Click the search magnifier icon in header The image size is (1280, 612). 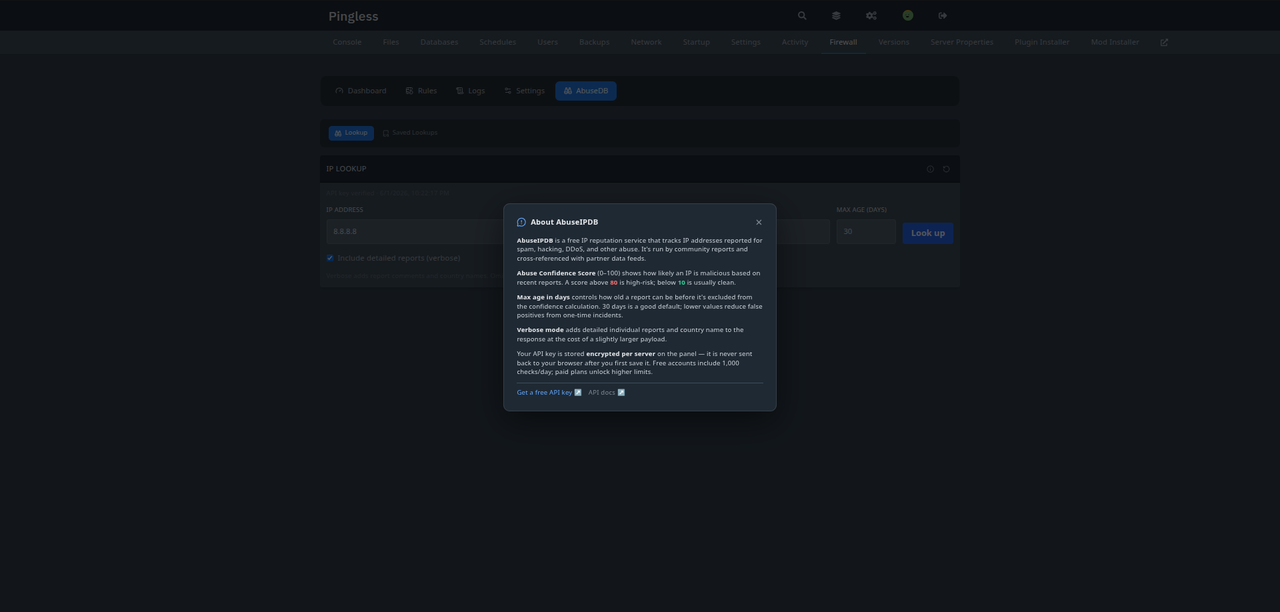pyautogui.click(x=802, y=15)
